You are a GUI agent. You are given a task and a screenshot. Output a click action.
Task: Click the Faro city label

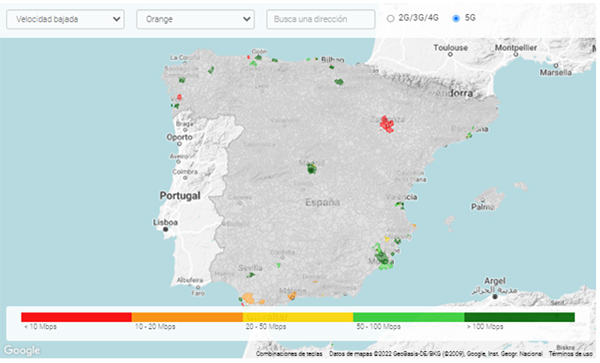coord(198,293)
